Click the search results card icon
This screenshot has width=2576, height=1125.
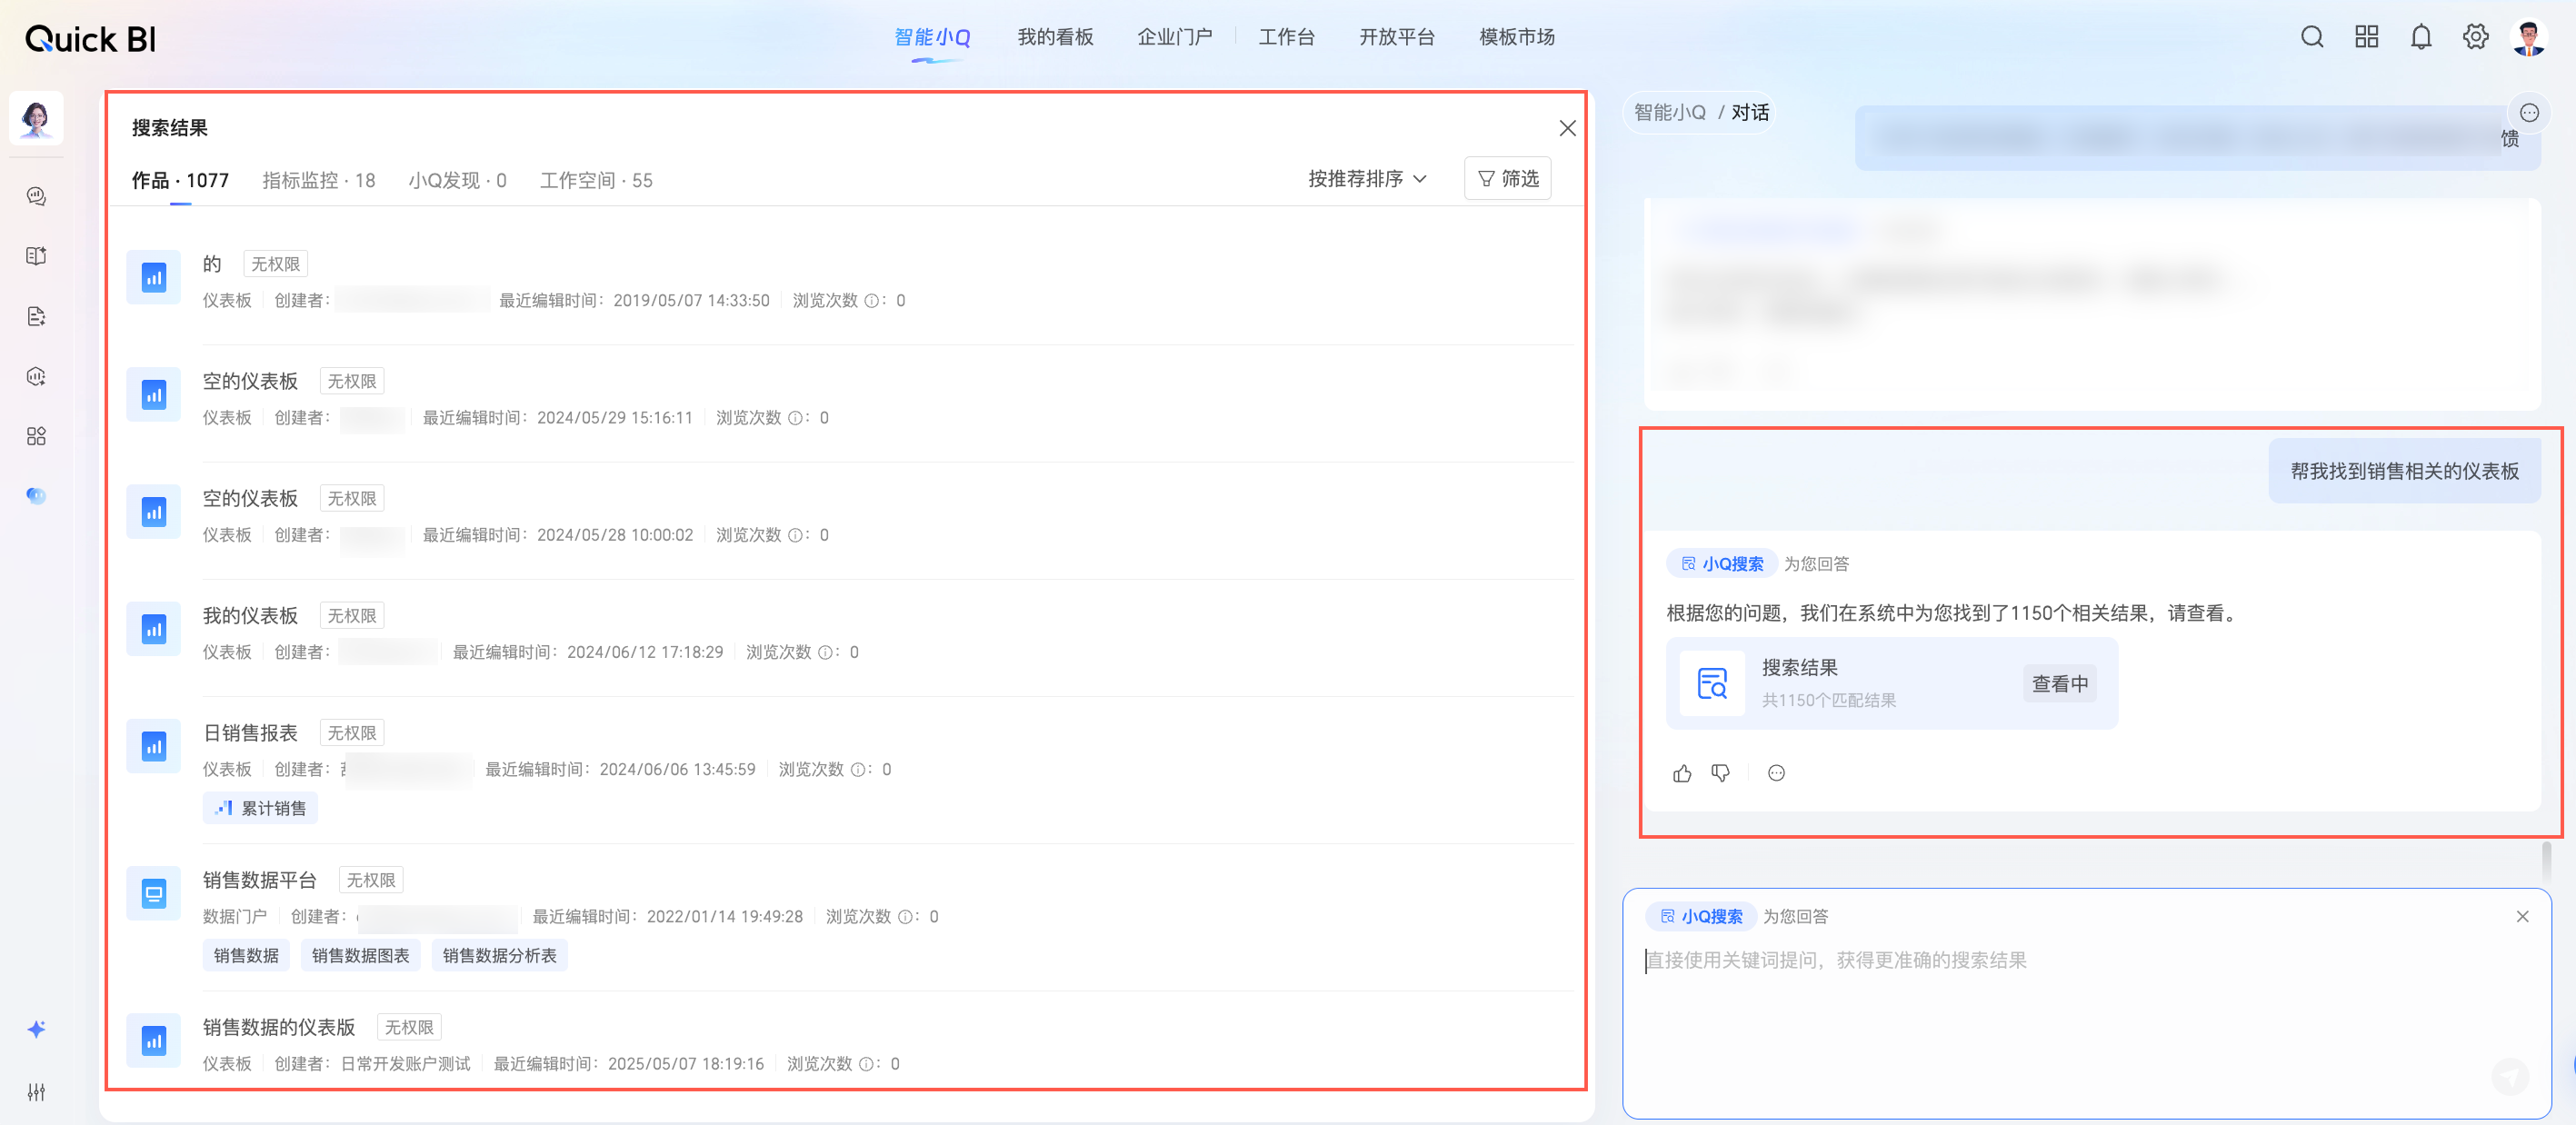coord(1712,683)
